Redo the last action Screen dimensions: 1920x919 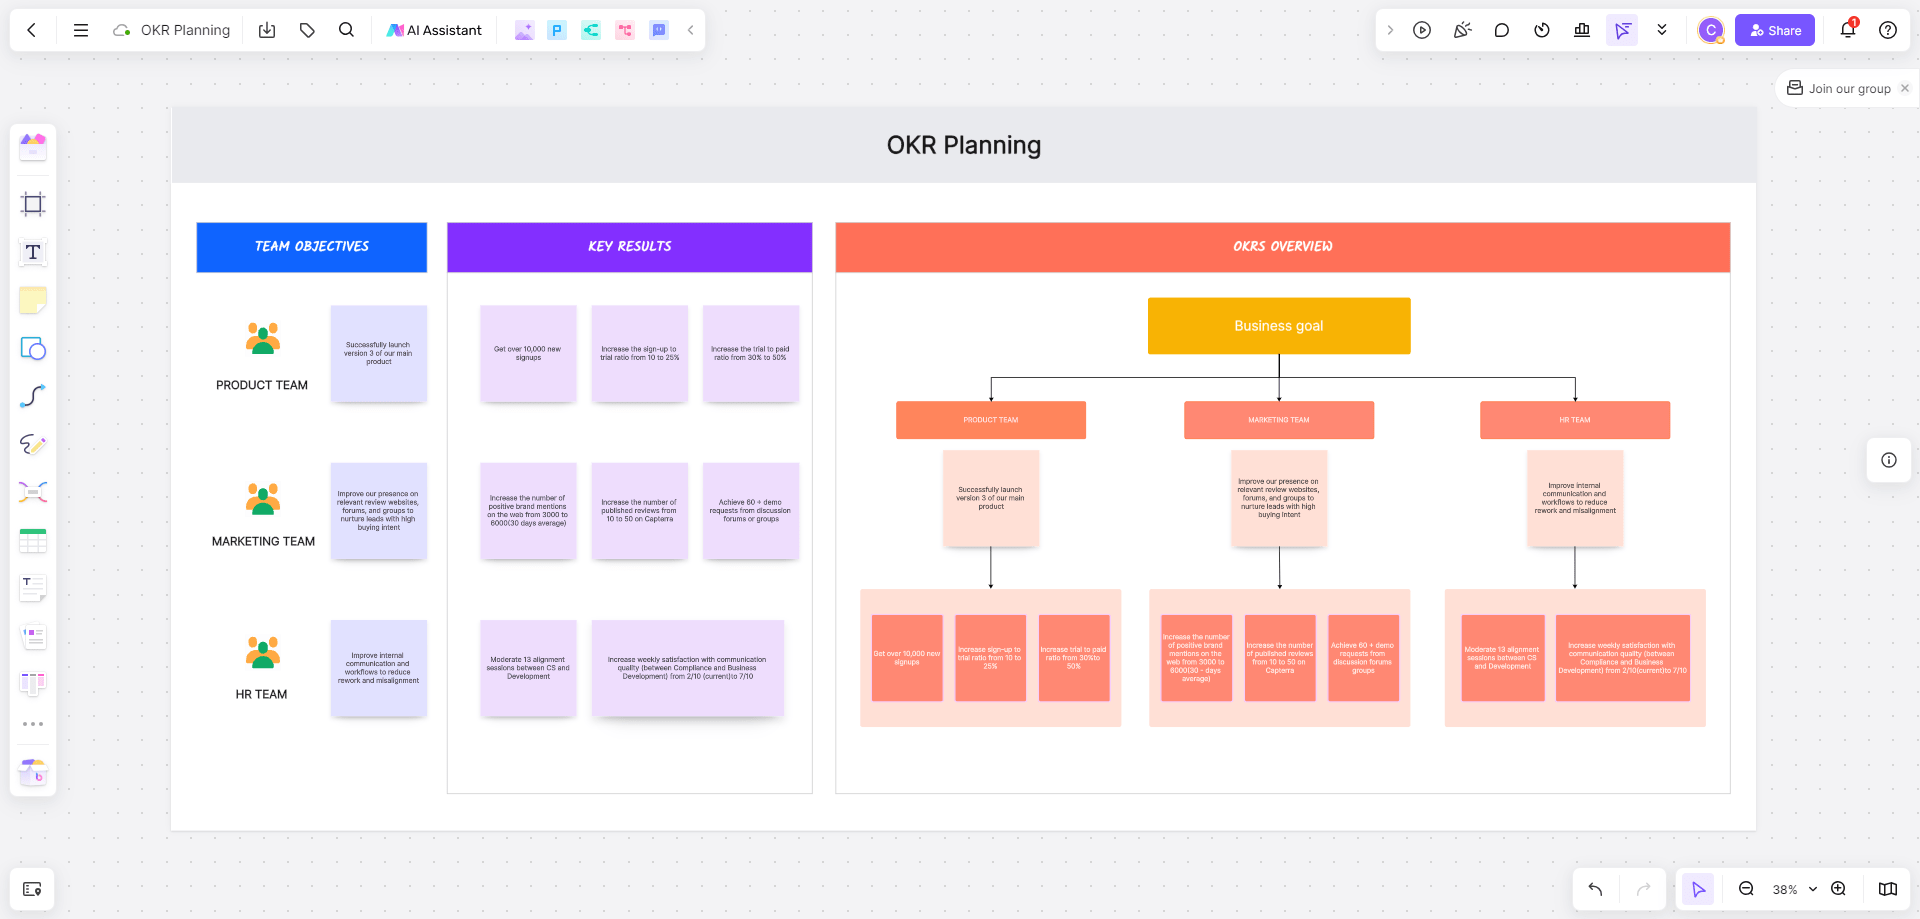coord(1643,889)
